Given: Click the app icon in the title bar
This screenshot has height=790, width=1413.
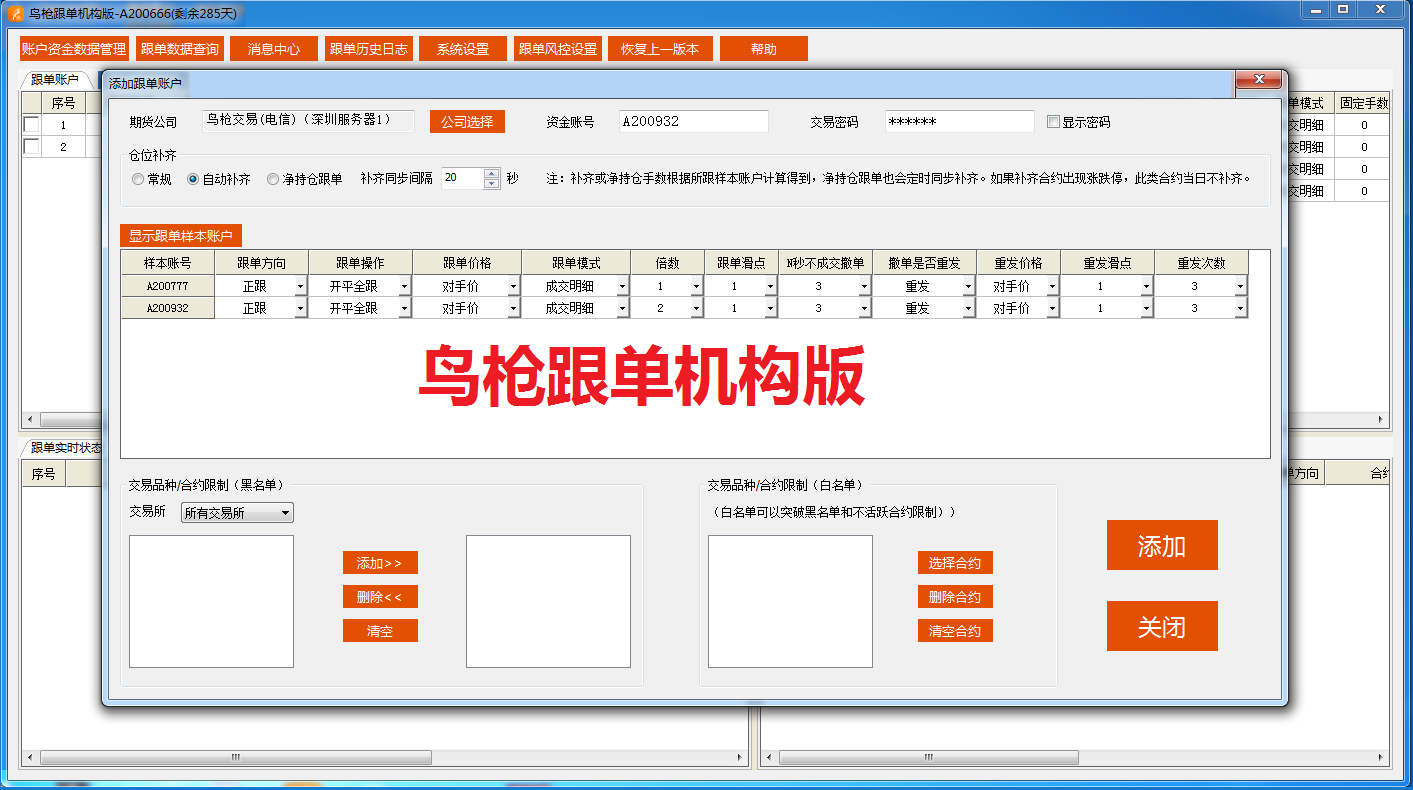Looking at the screenshot, I should [15, 13].
